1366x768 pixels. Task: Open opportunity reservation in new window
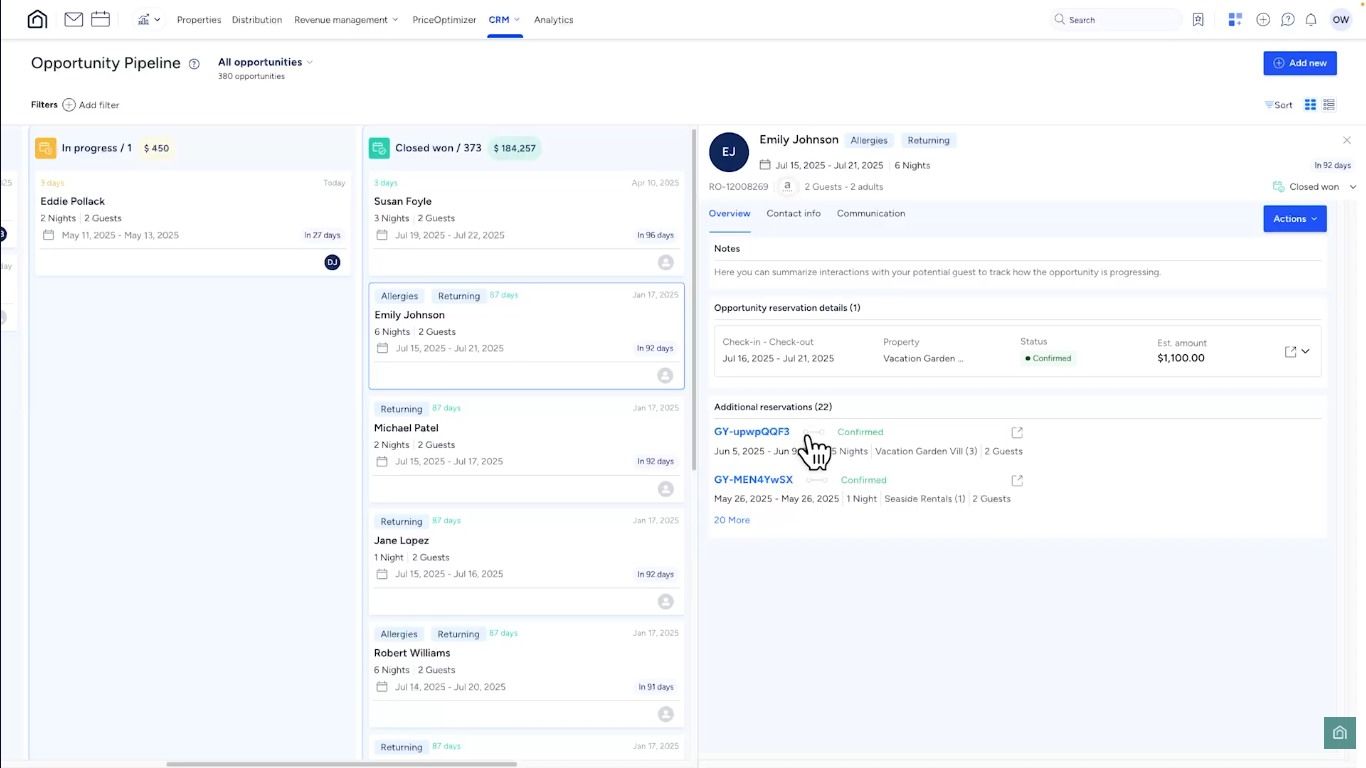click(1290, 352)
